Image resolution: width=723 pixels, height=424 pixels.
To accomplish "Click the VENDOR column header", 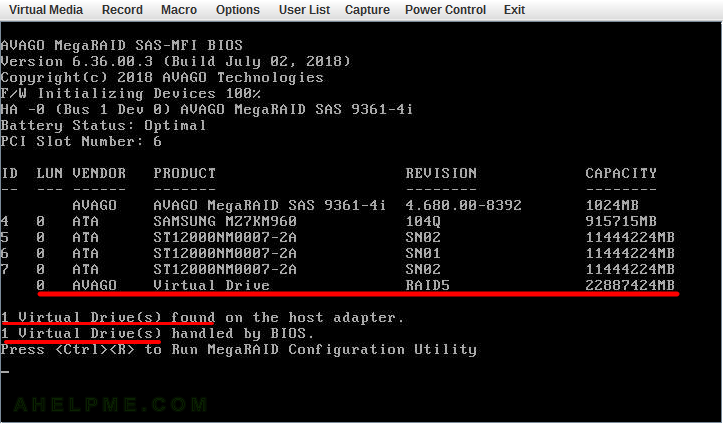I will 99,173.
